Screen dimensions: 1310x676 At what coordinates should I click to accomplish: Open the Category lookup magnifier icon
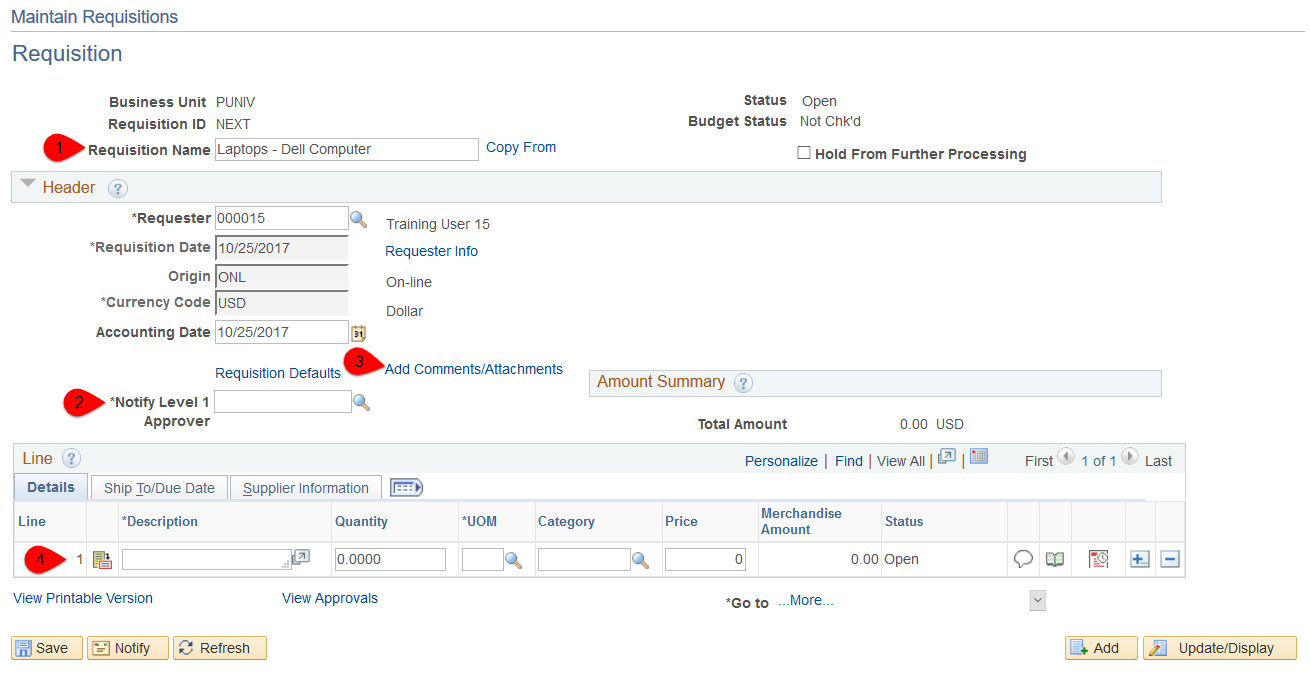pos(641,560)
